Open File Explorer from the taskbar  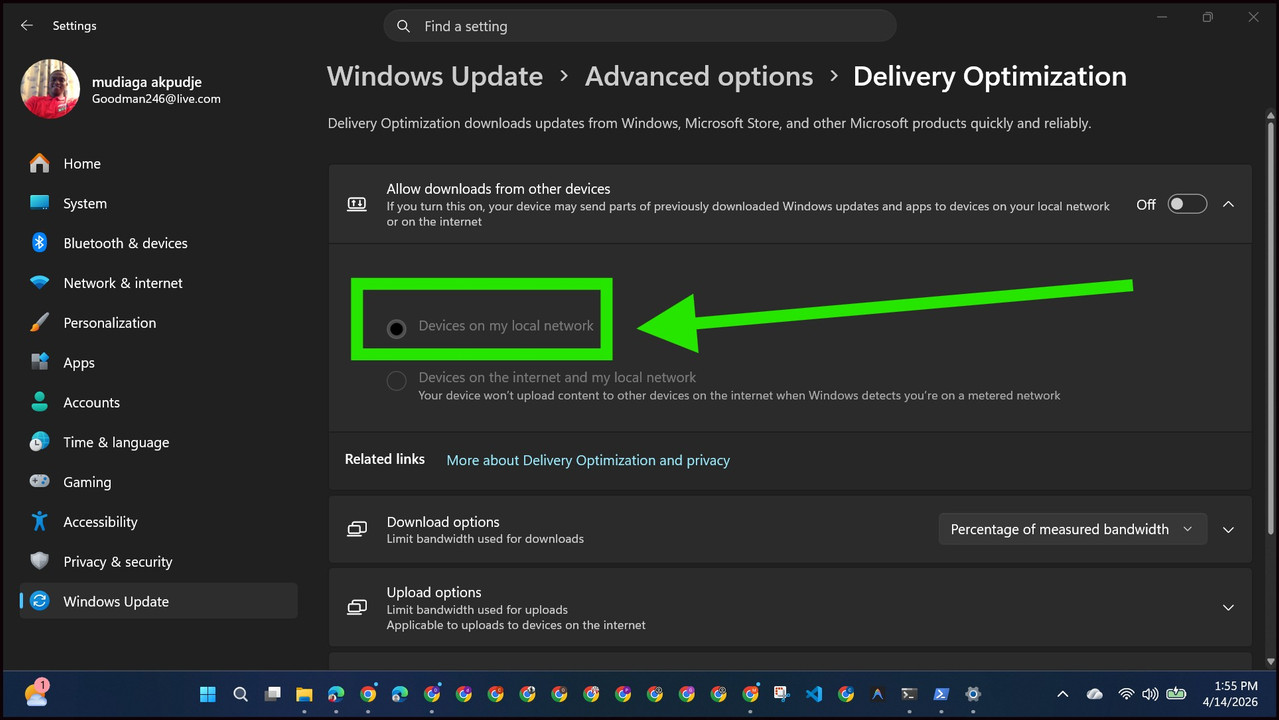[304, 694]
